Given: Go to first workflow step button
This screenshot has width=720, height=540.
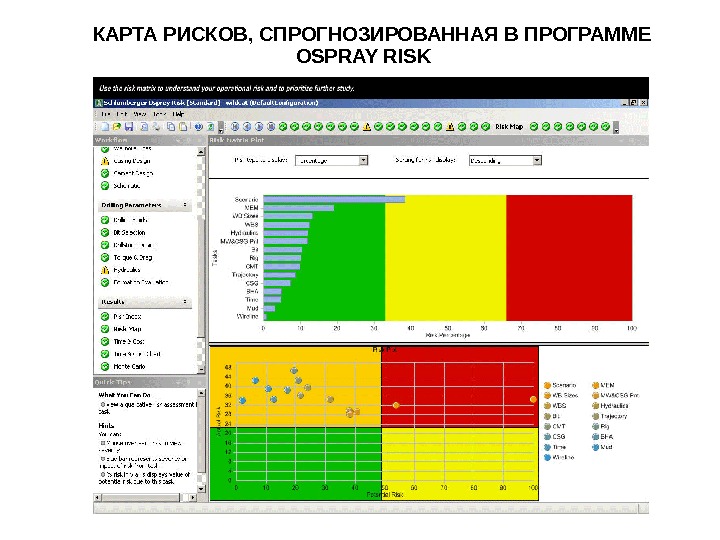Looking at the screenshot, I should pos(235,127).
